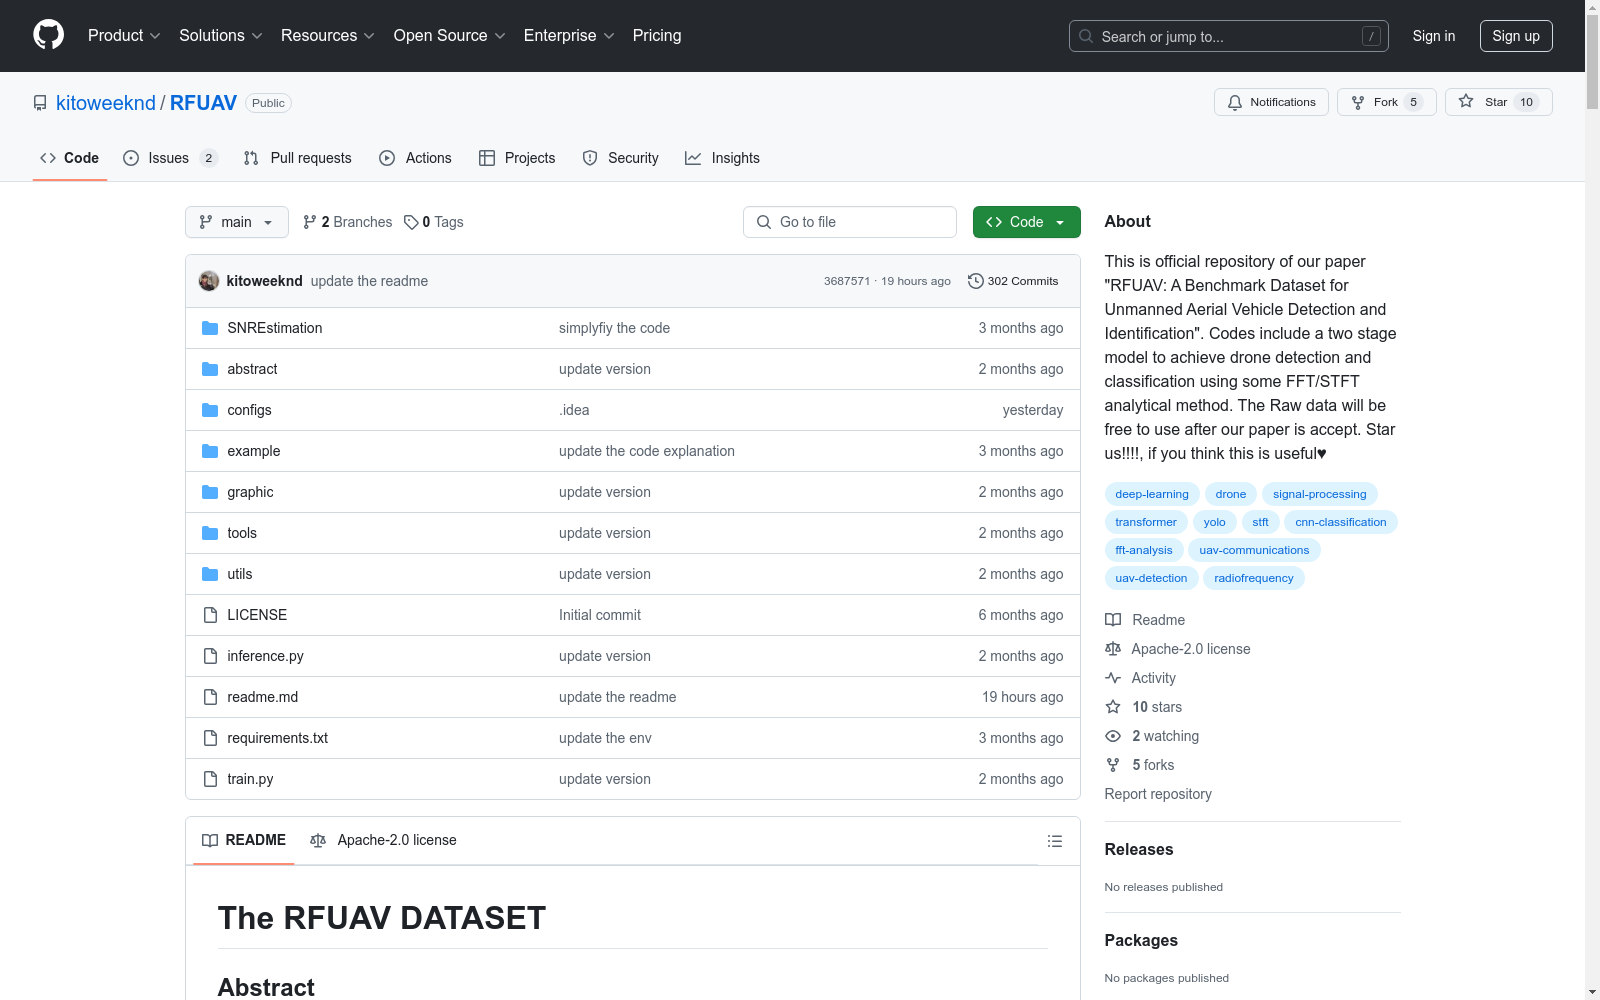Click the Sign in link
The width and height of the screenshot is (1600, 1000).
tap(1434, 36)
